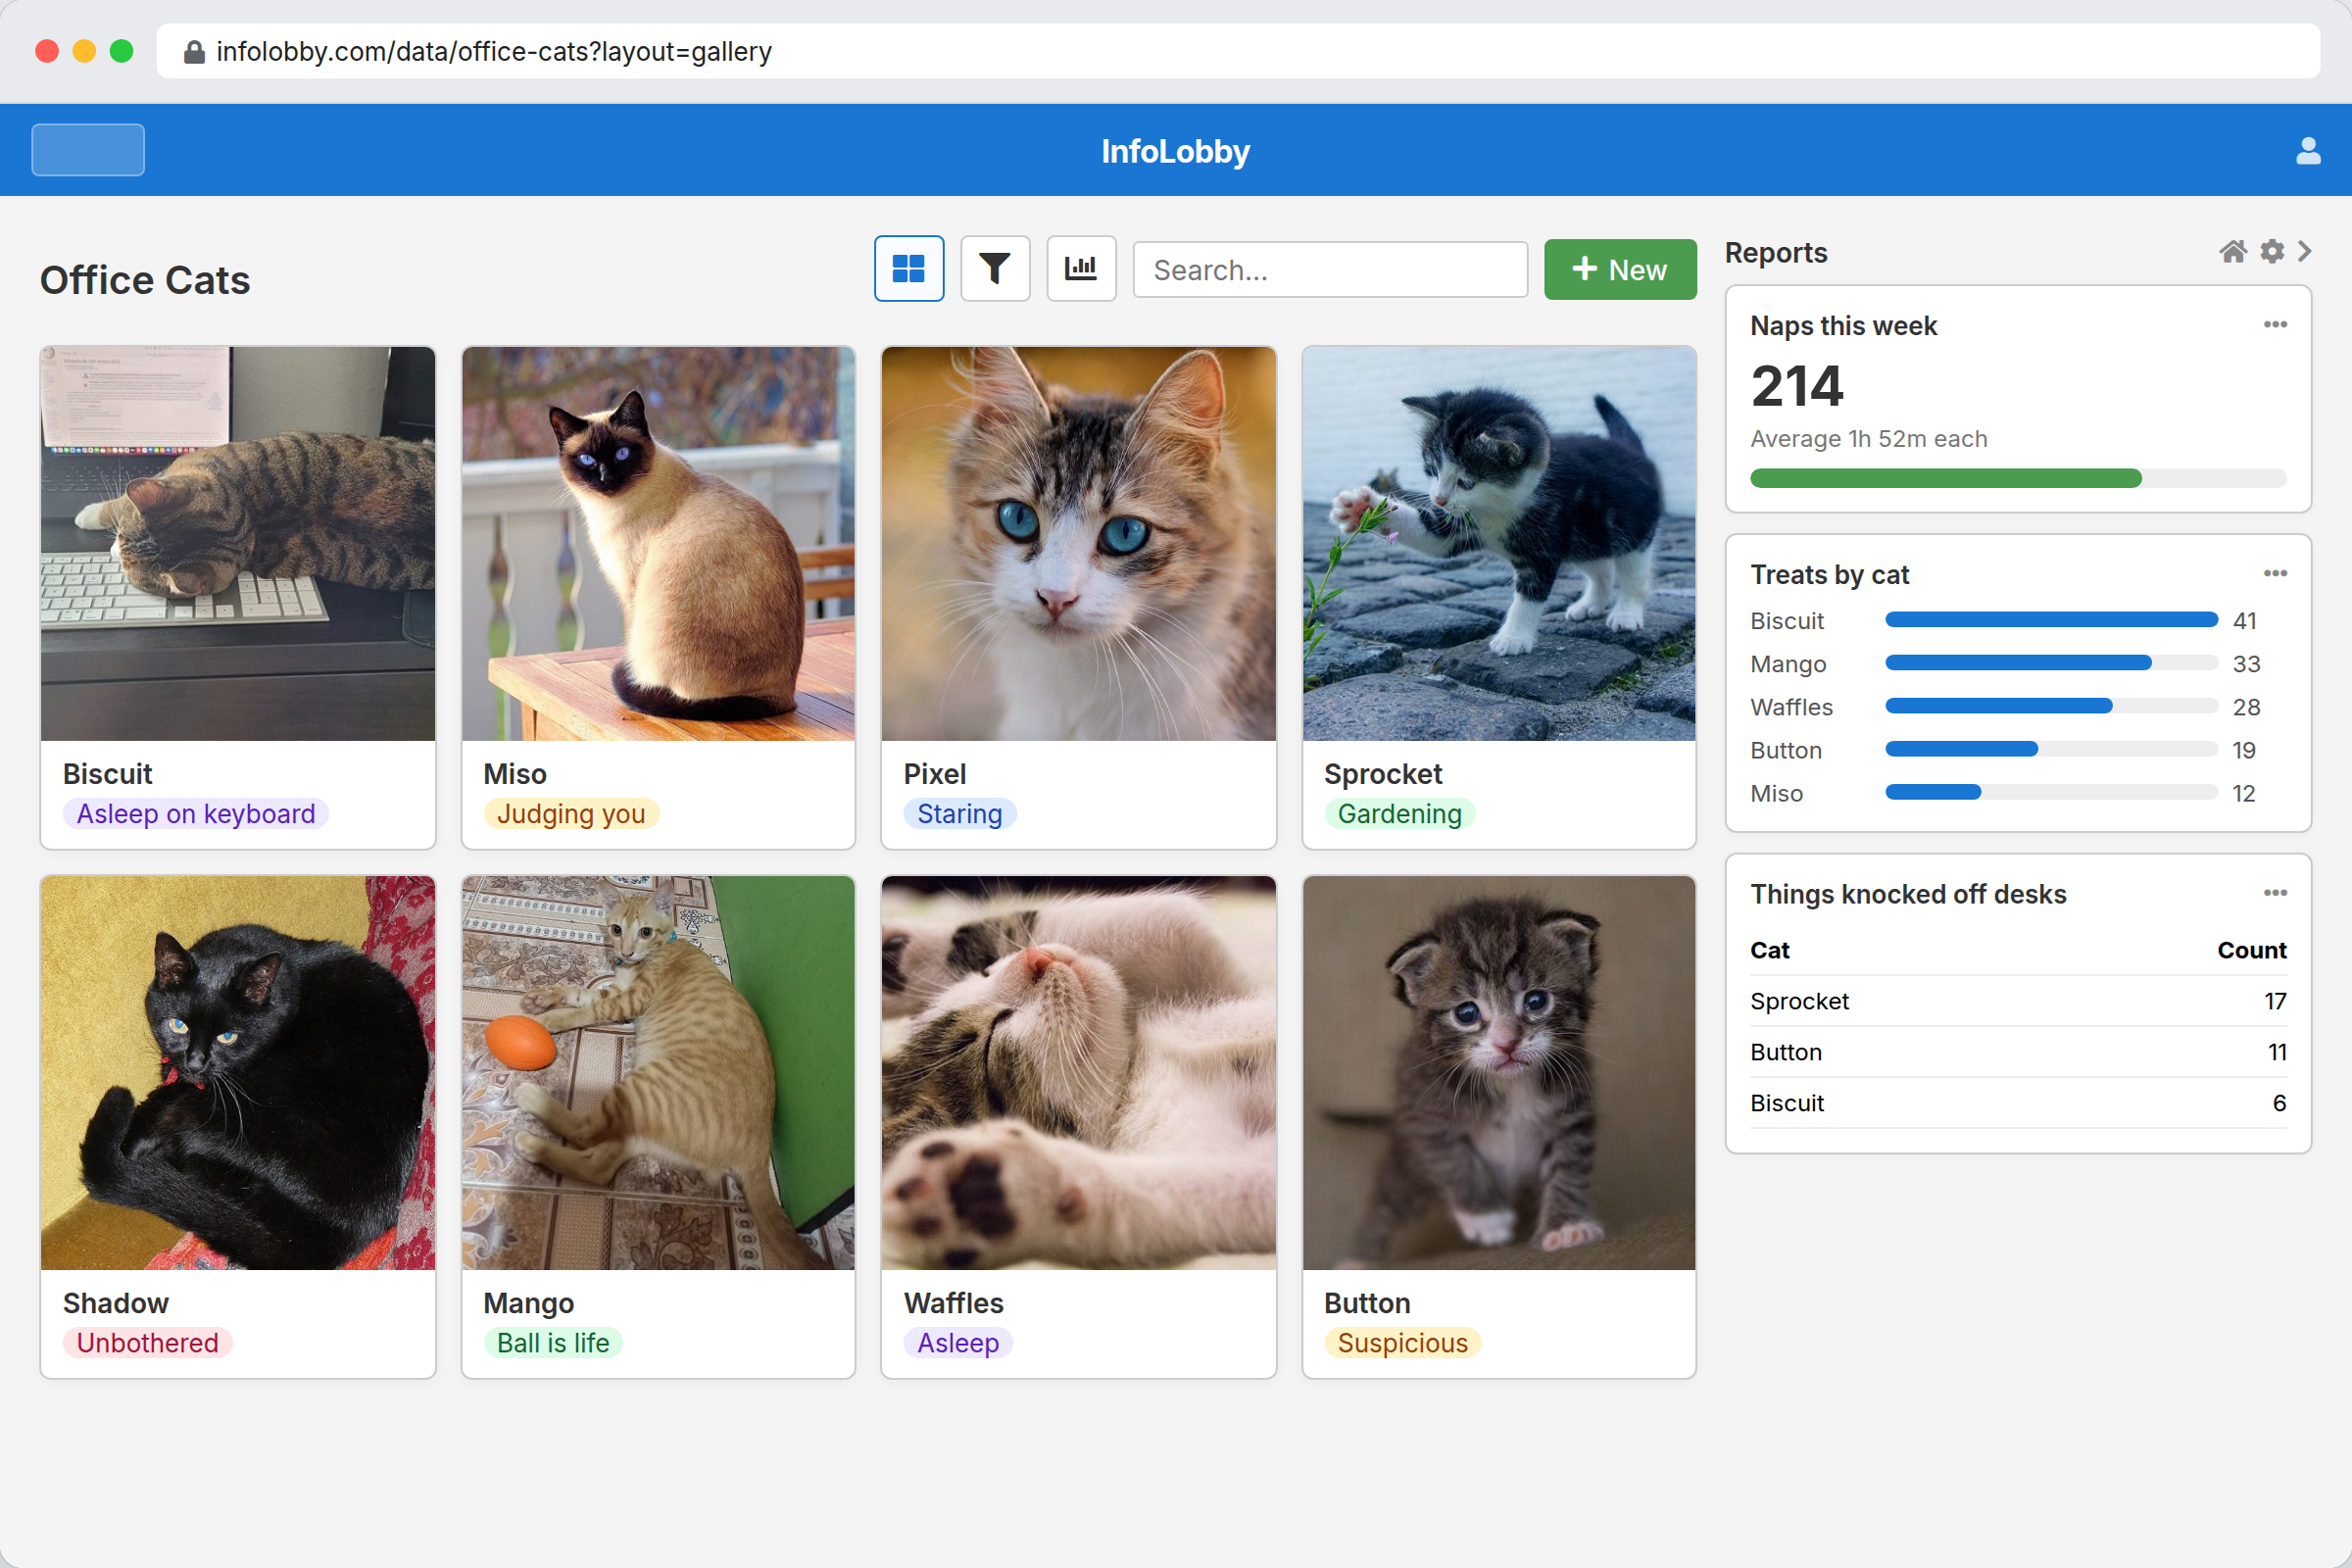Viewport: 2352px width, 1568px height.
Task: Click the Gardening status tag
Action: click(1400, 814)
